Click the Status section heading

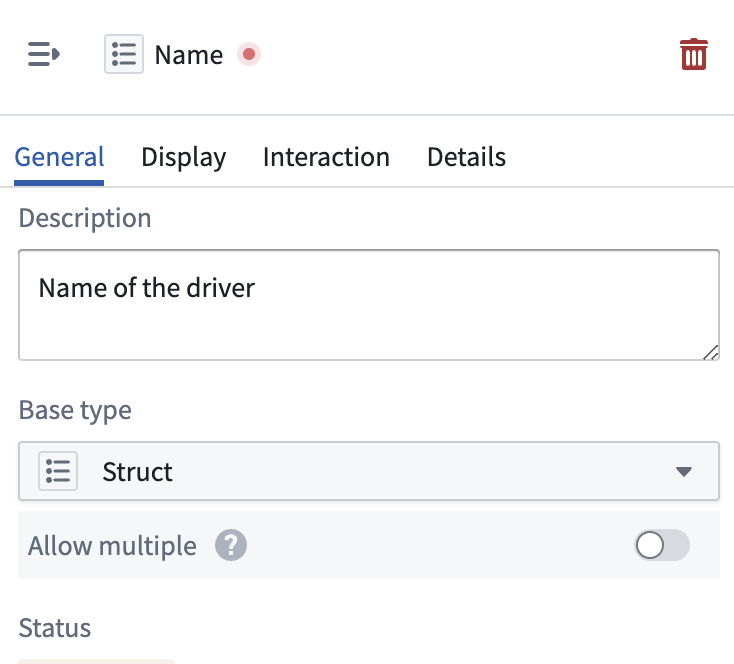(x=55, y=628)
